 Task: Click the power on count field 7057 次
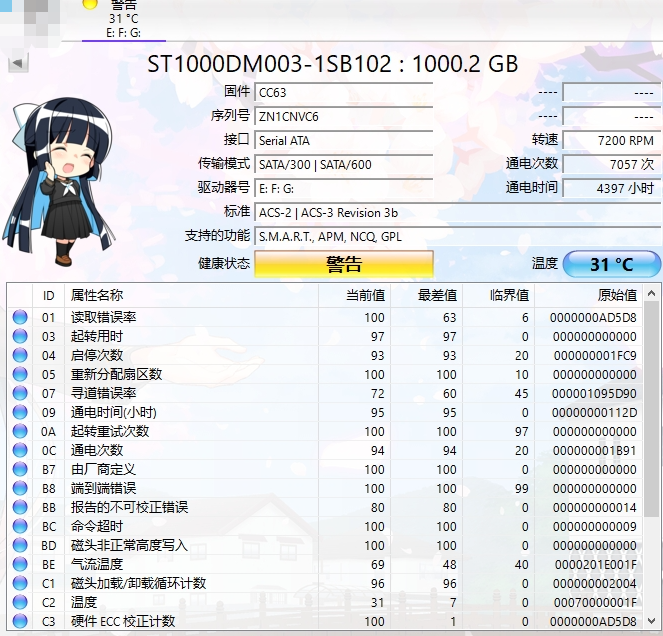(611, 164)
